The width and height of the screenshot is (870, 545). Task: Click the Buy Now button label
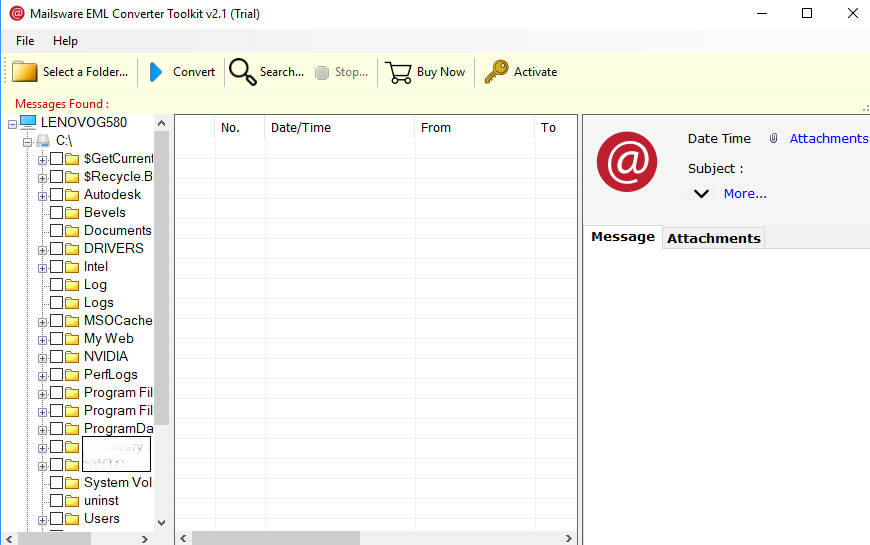tap(441, 72)
